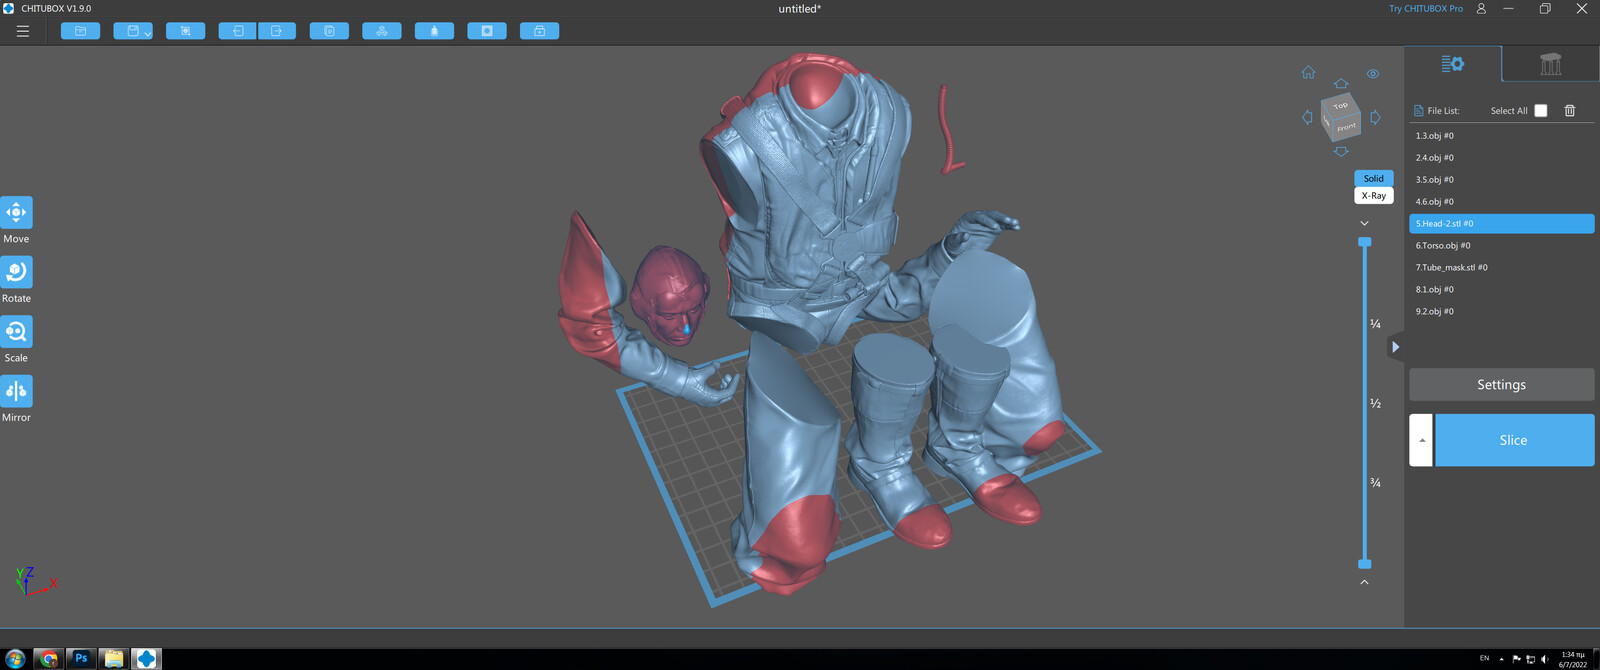Click the copy model toolbar icon

tap(329, 31)
